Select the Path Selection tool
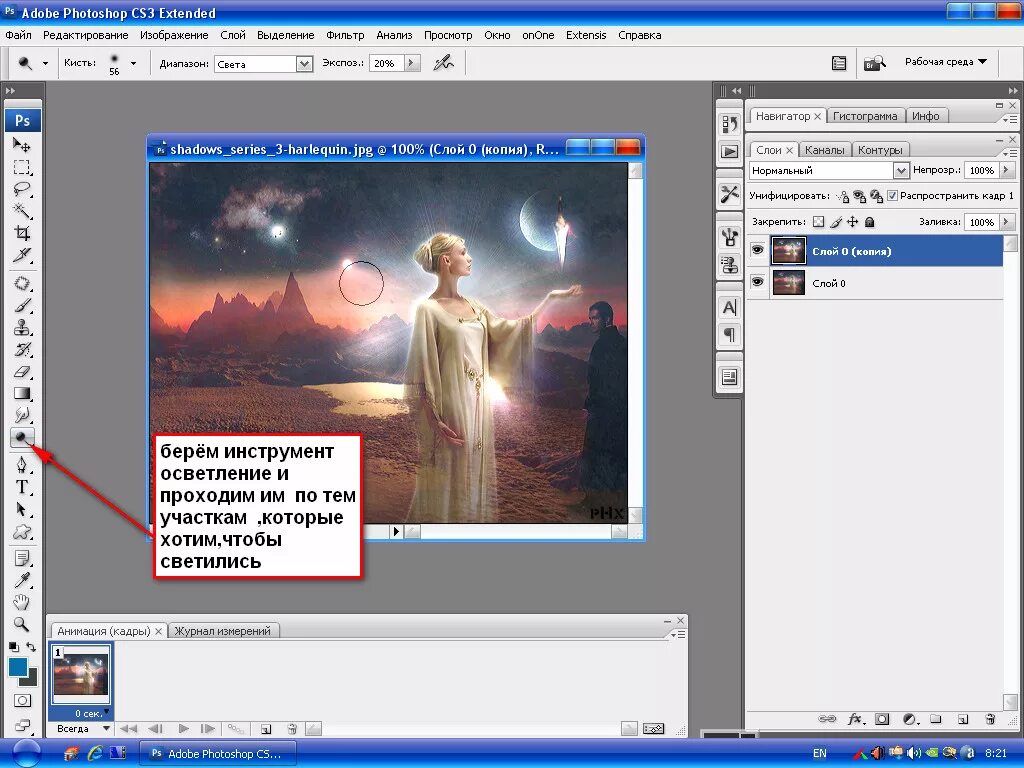This screenshot has width=1024, height=768. (x=22, y=509)
